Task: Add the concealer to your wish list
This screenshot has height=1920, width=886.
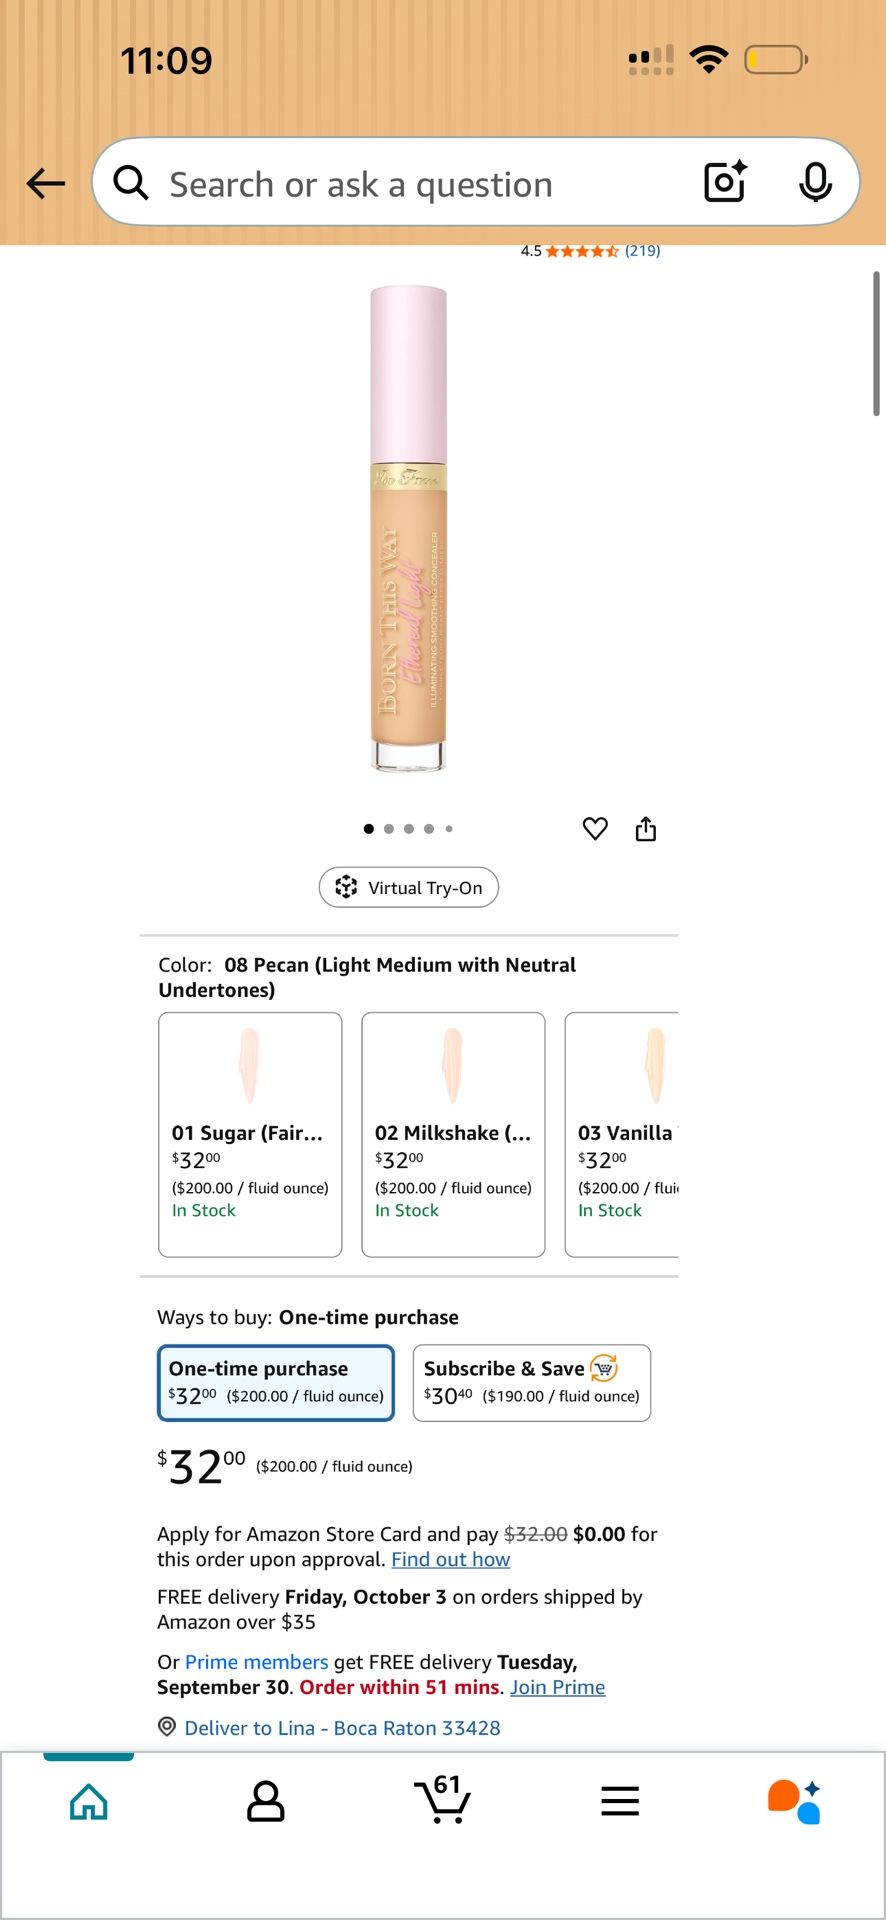Action: click(x=595, y=828)
